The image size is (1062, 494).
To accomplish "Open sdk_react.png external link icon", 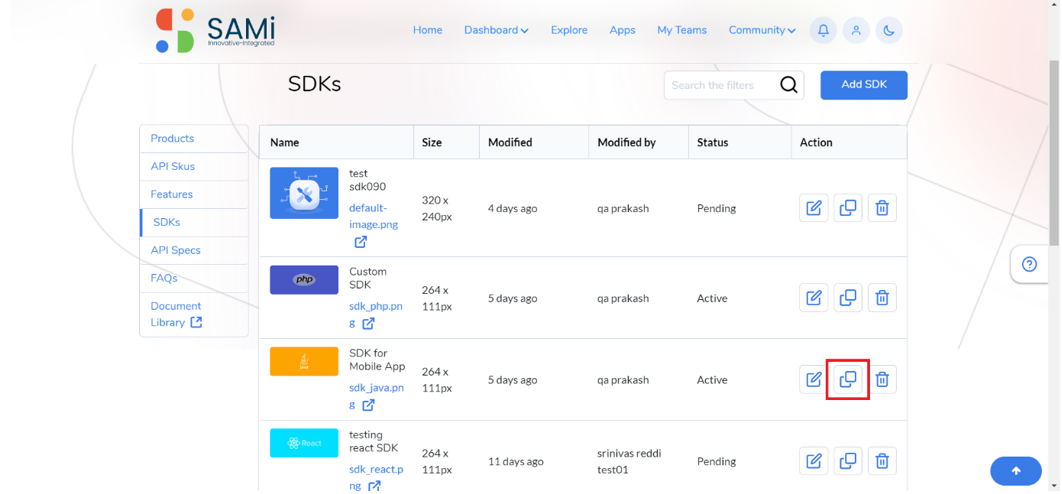I will pyautogui.click(x=374, y=487).
